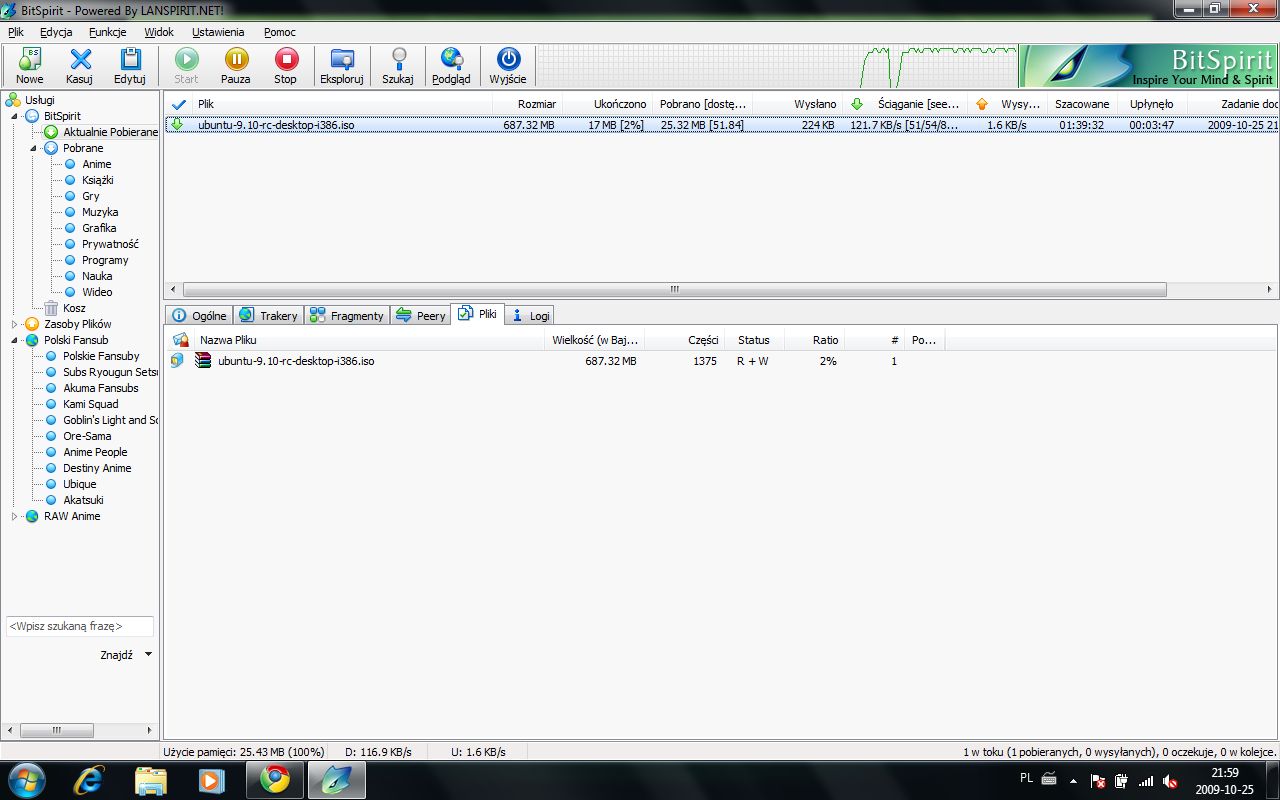This screenshot has width=1280, height=800.
Task: Click the ISO archive file icon in Pliki
Action: tap(203, 361)
